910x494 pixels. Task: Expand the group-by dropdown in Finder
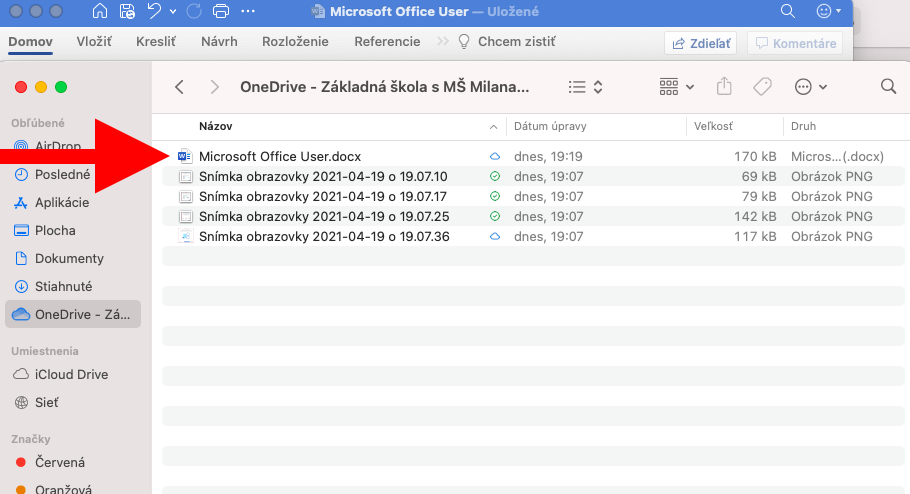(x=677, y=87)
